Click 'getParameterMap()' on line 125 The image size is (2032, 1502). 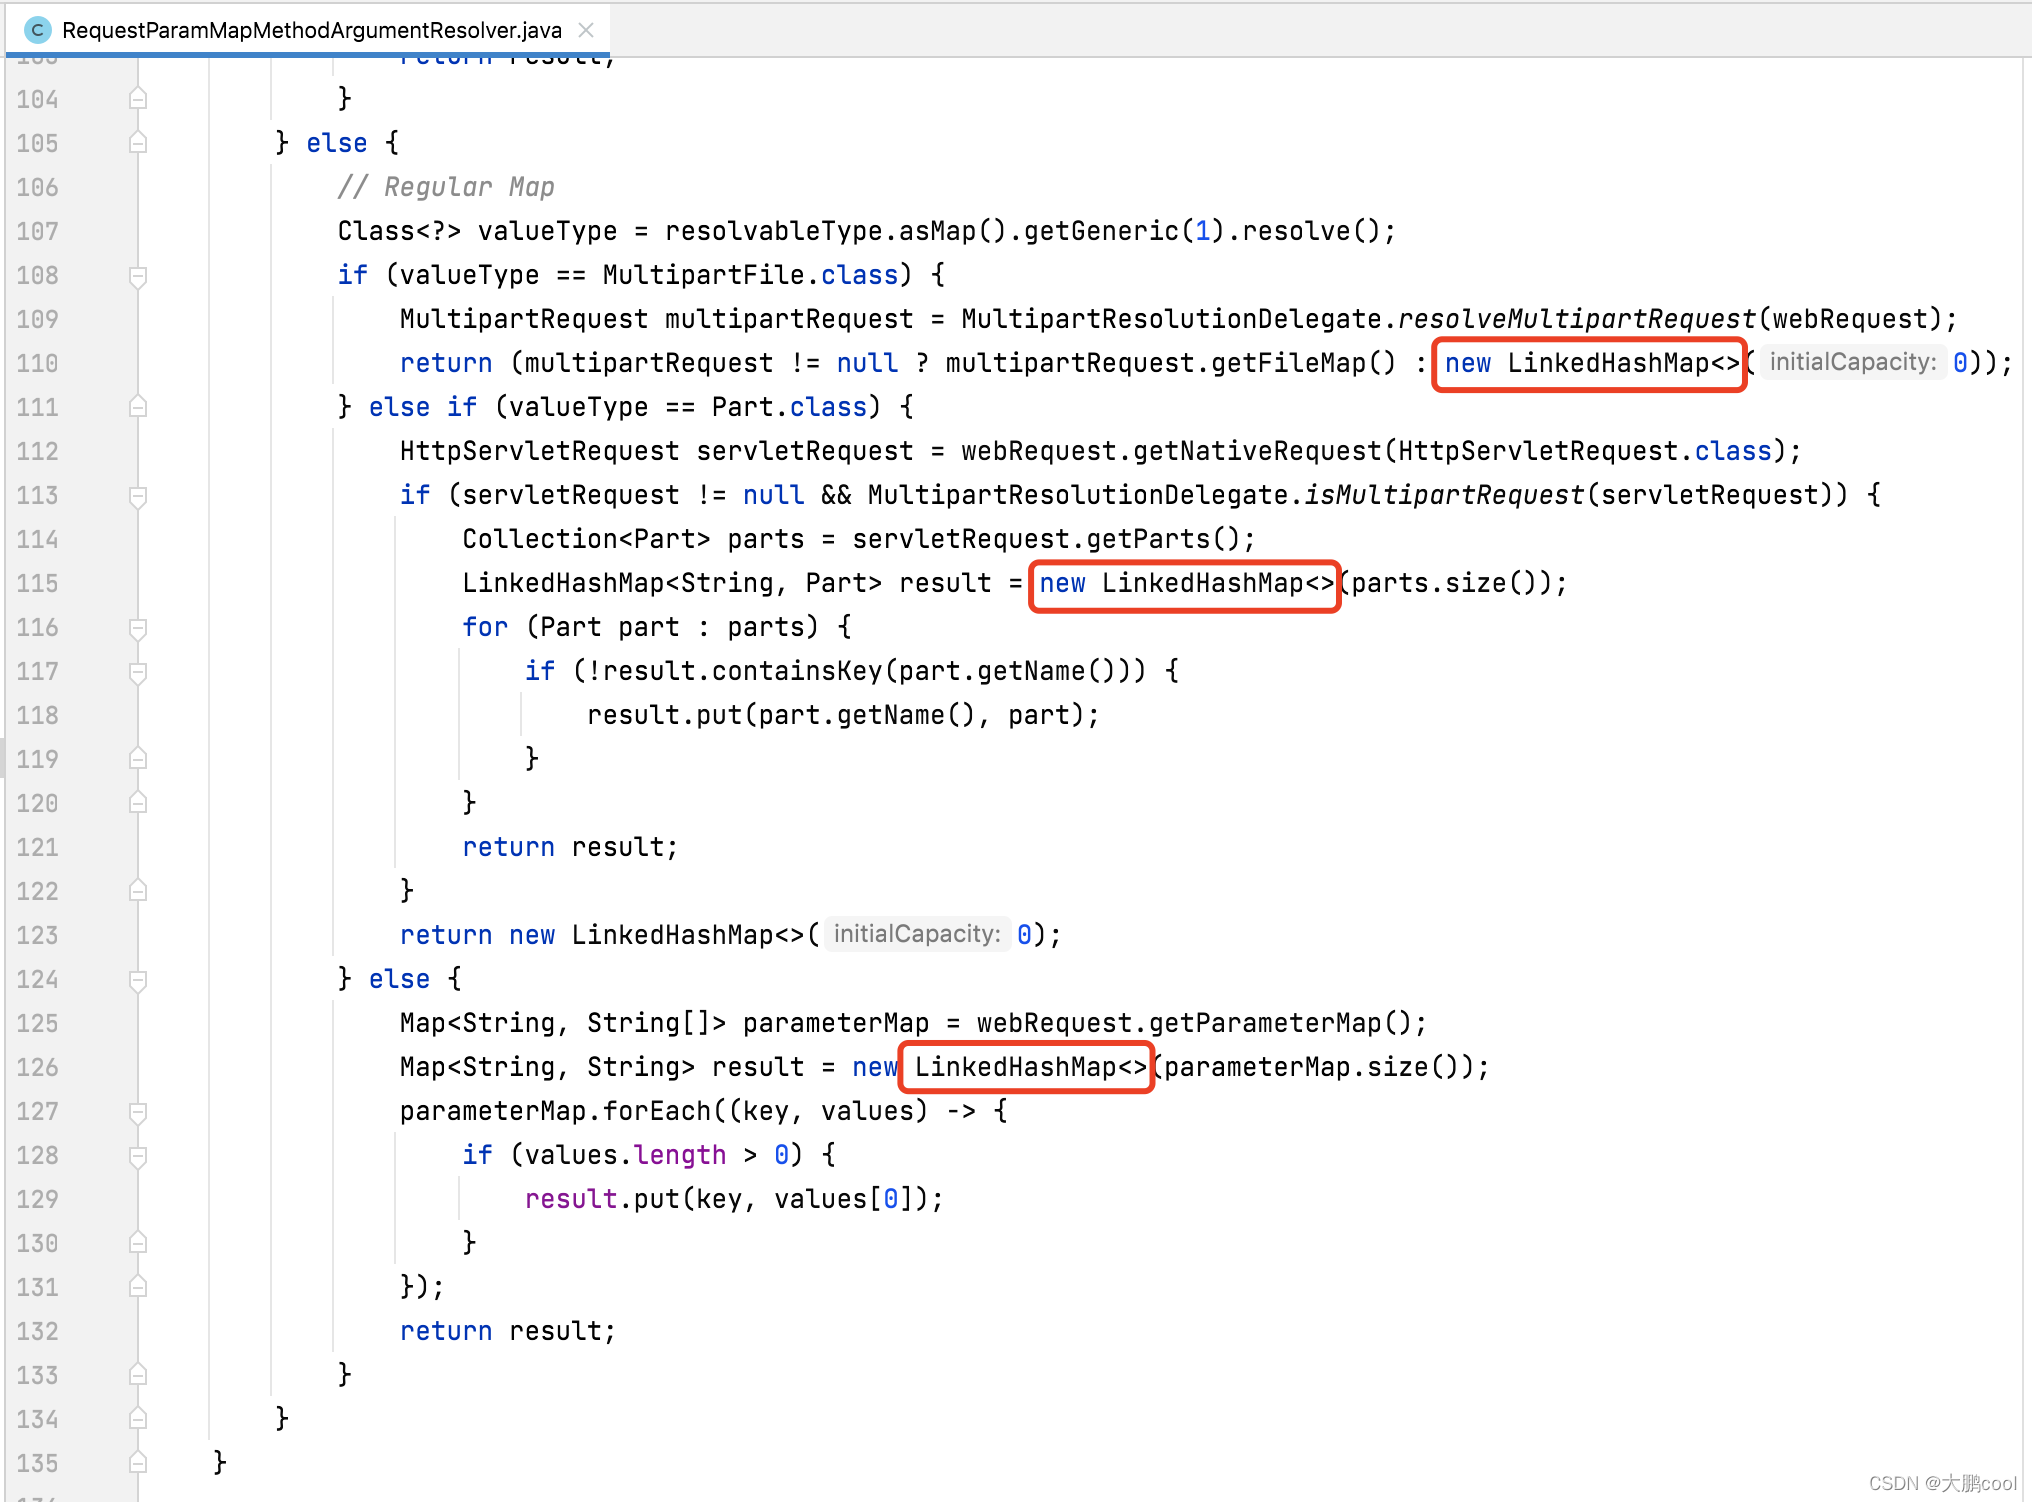pyautogui.click(x=1280, y=1023)
